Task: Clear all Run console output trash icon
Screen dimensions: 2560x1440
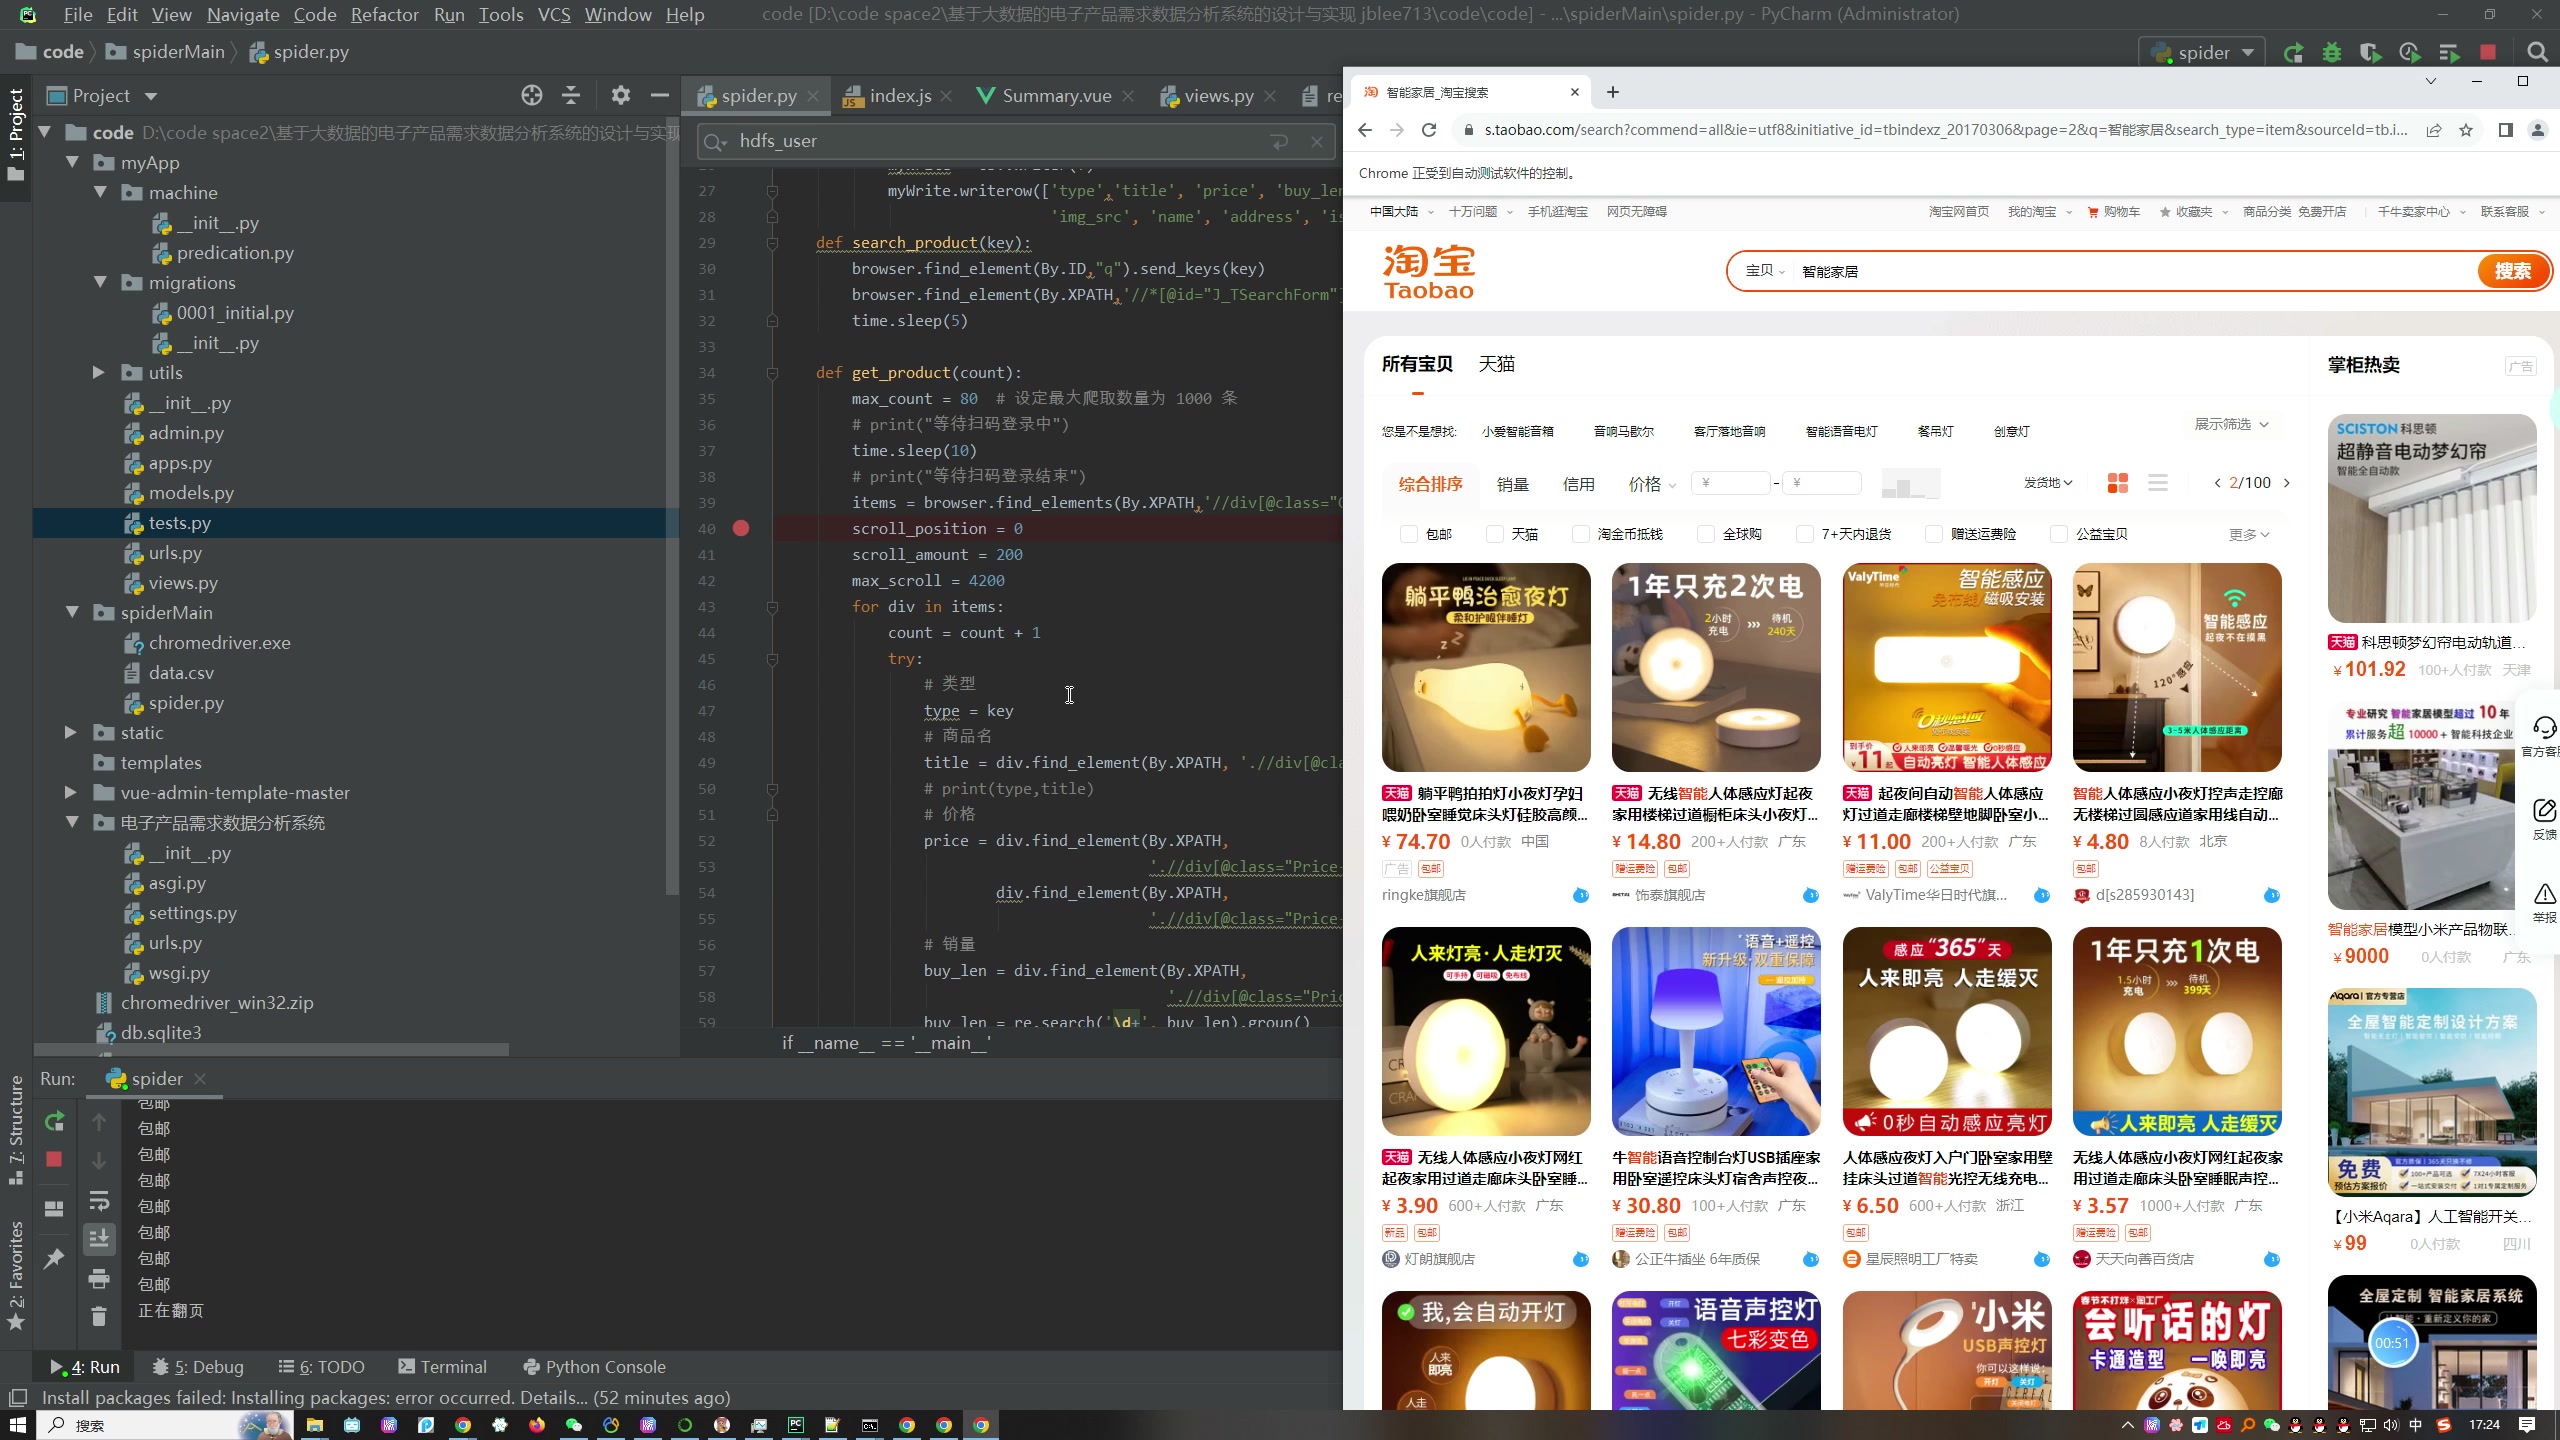Action: coord(99,1317)
